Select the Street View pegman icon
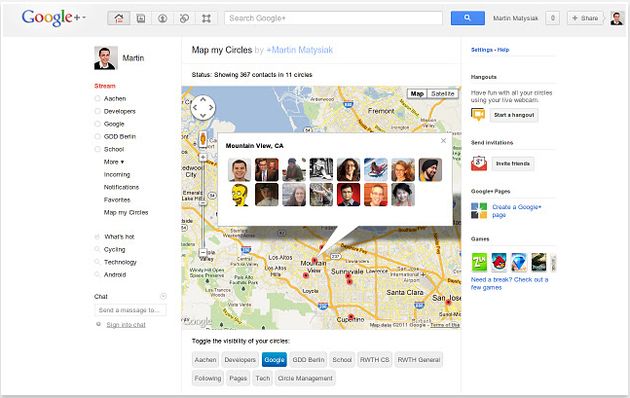 (x=203, y=140)
